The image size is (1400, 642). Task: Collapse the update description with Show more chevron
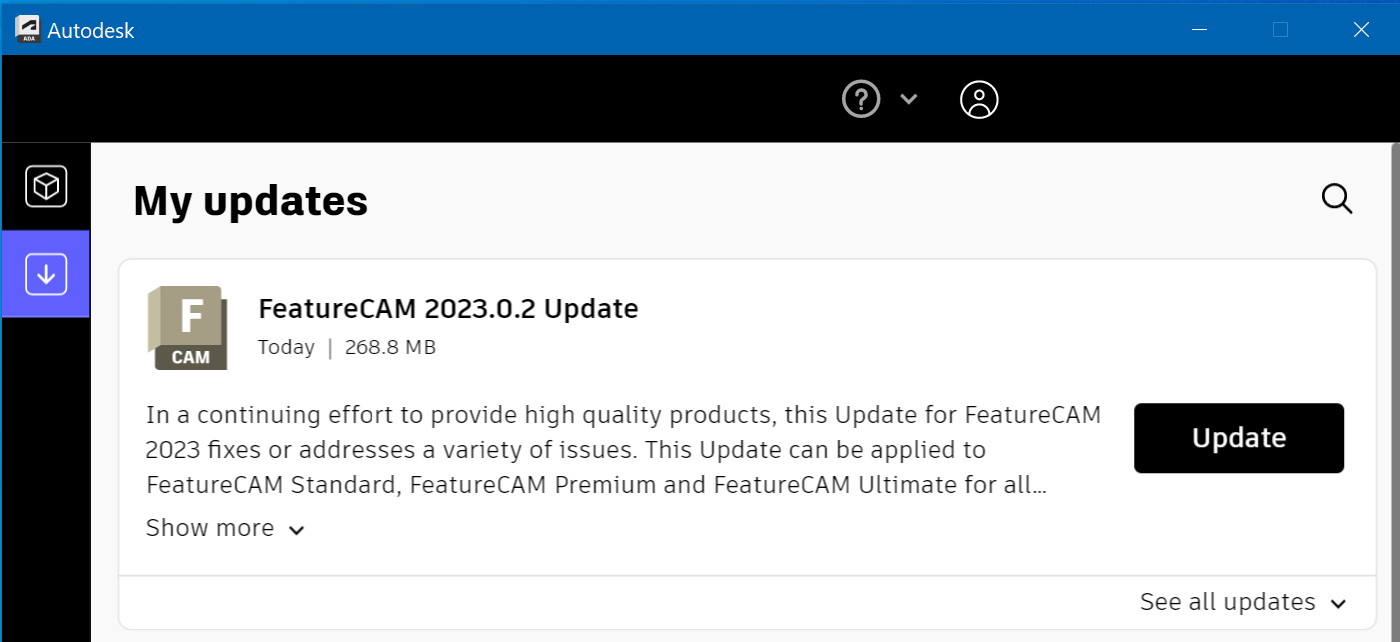coord(296,529)
